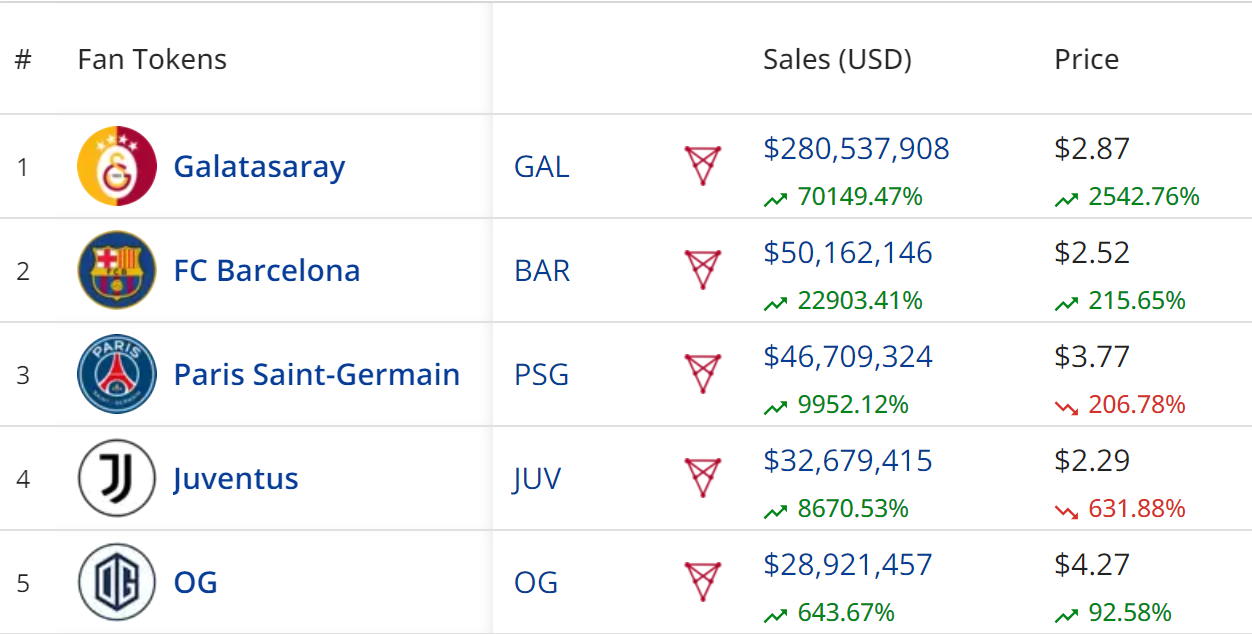Click the OG team logo
Image resolution: width=1252 pixels, height=634 pixels.
coord(117,582)
